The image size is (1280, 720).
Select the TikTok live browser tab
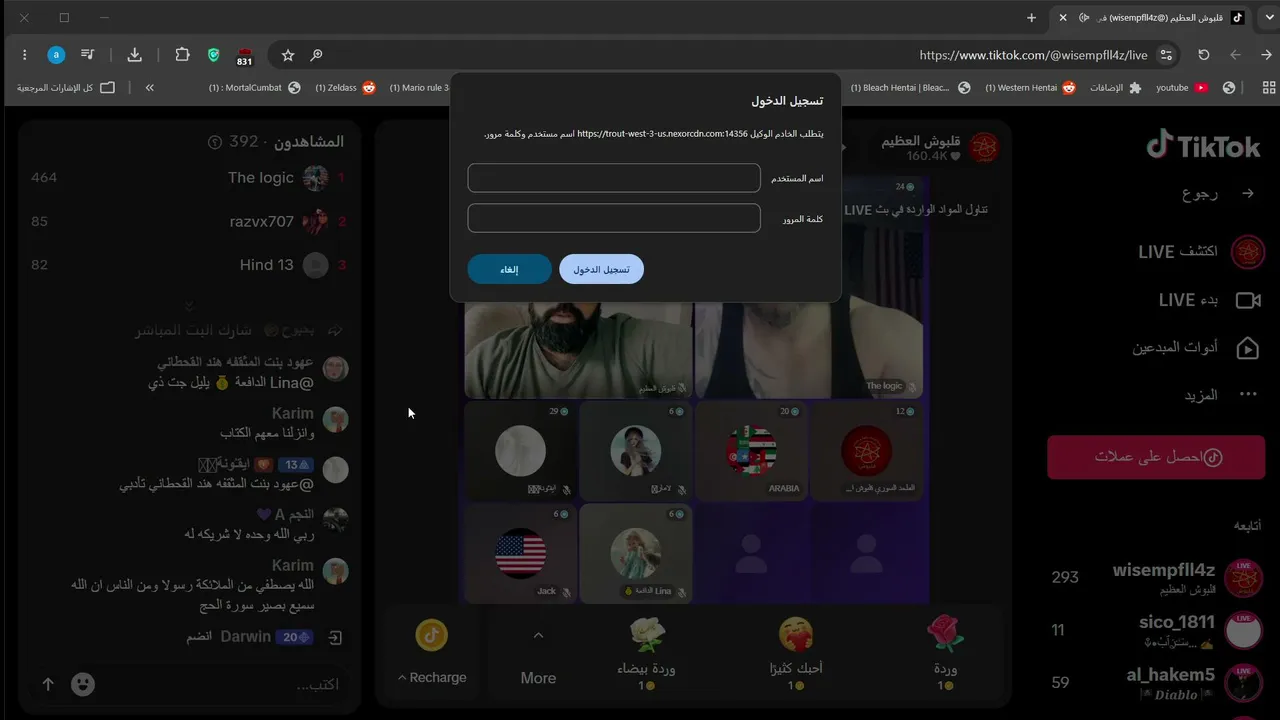click(x=1151, y=17)
